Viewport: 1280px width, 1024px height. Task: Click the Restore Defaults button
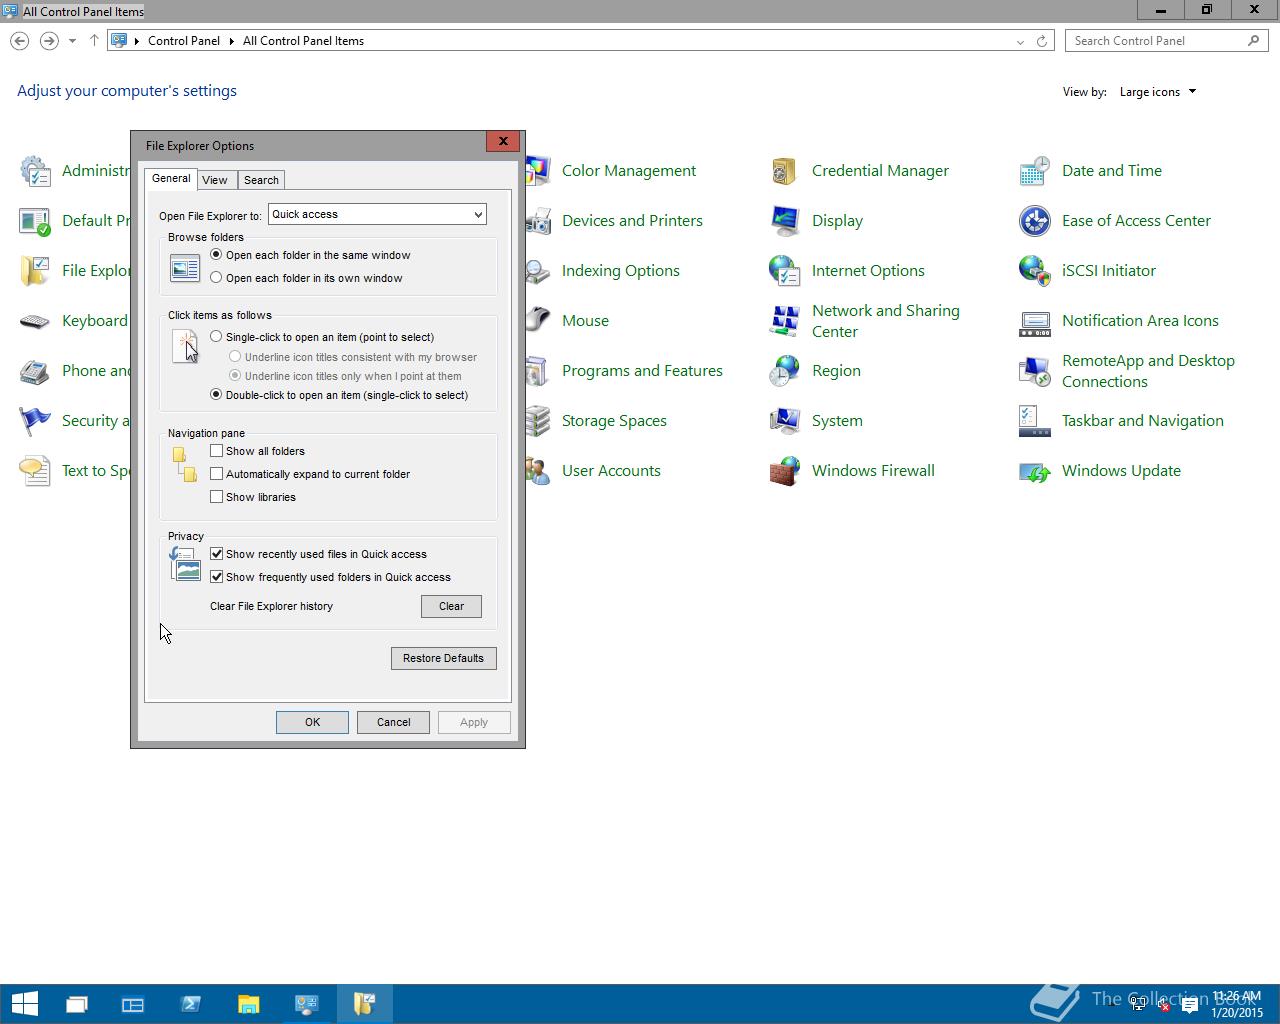pyautogui.click(x=443, y=658)
